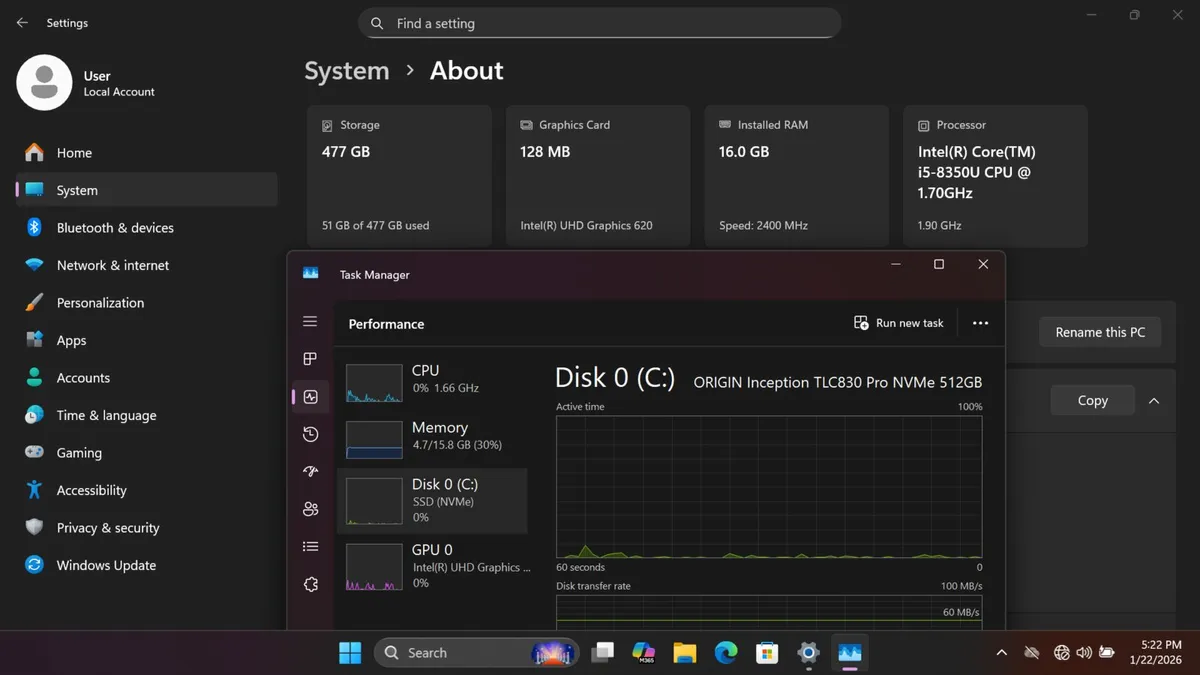Open Task Manager's three-dot more options menu

coord(980,323)
